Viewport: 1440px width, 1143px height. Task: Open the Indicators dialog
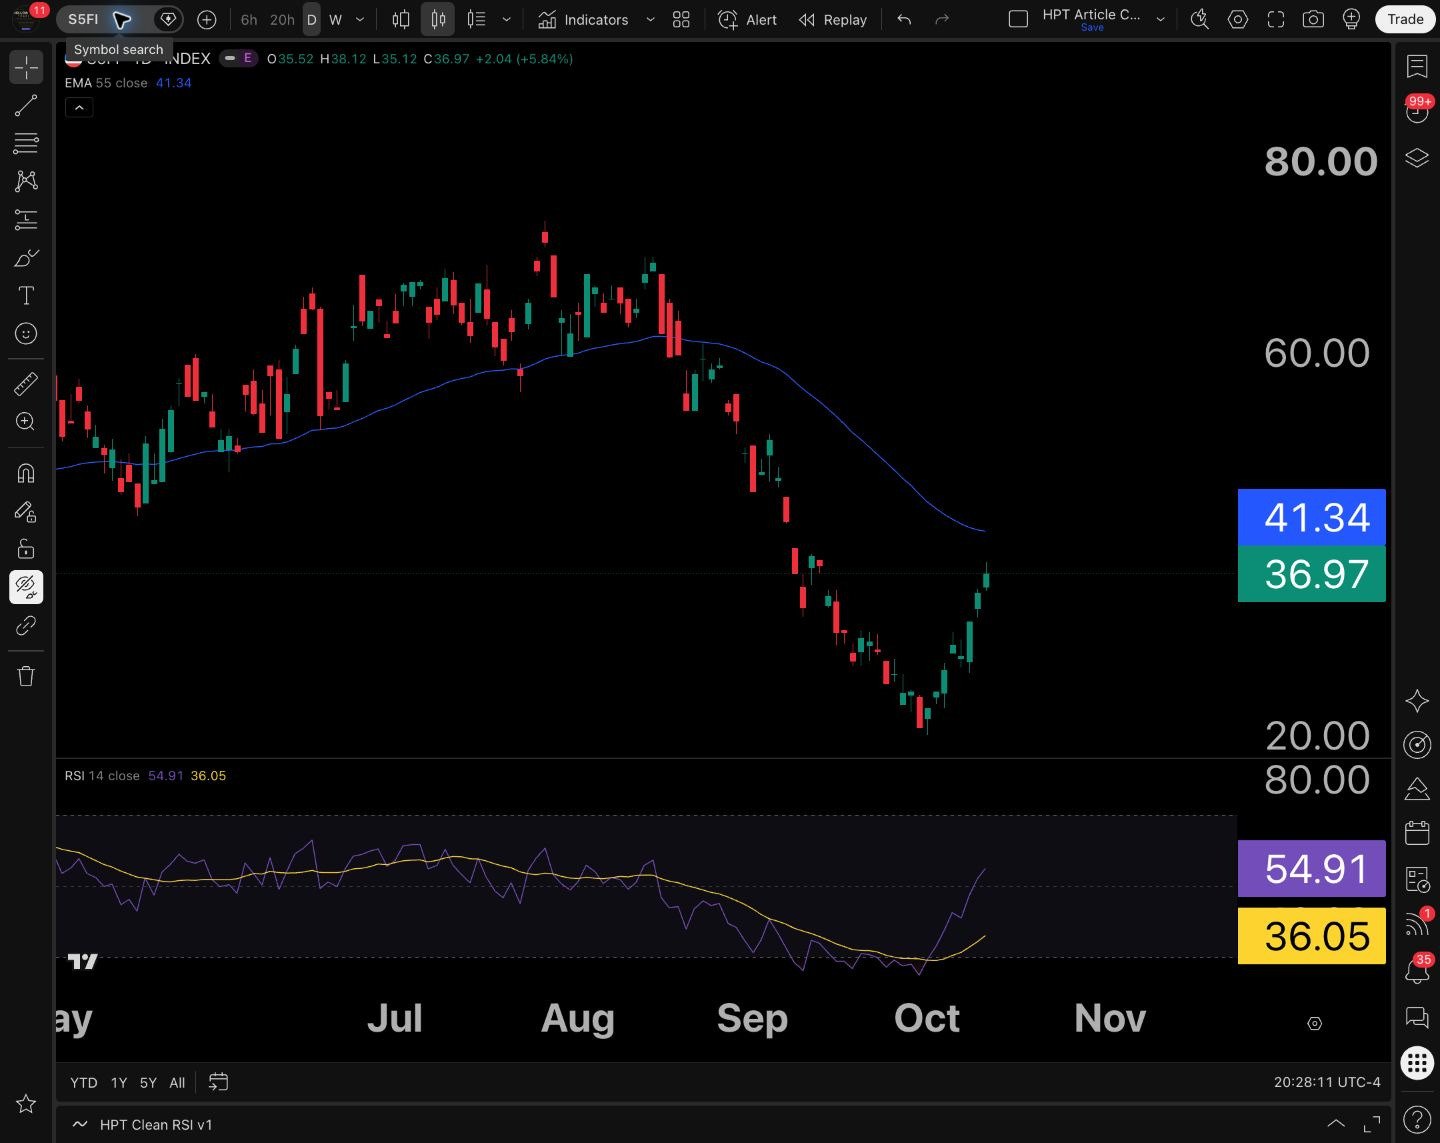click(584, 19)
